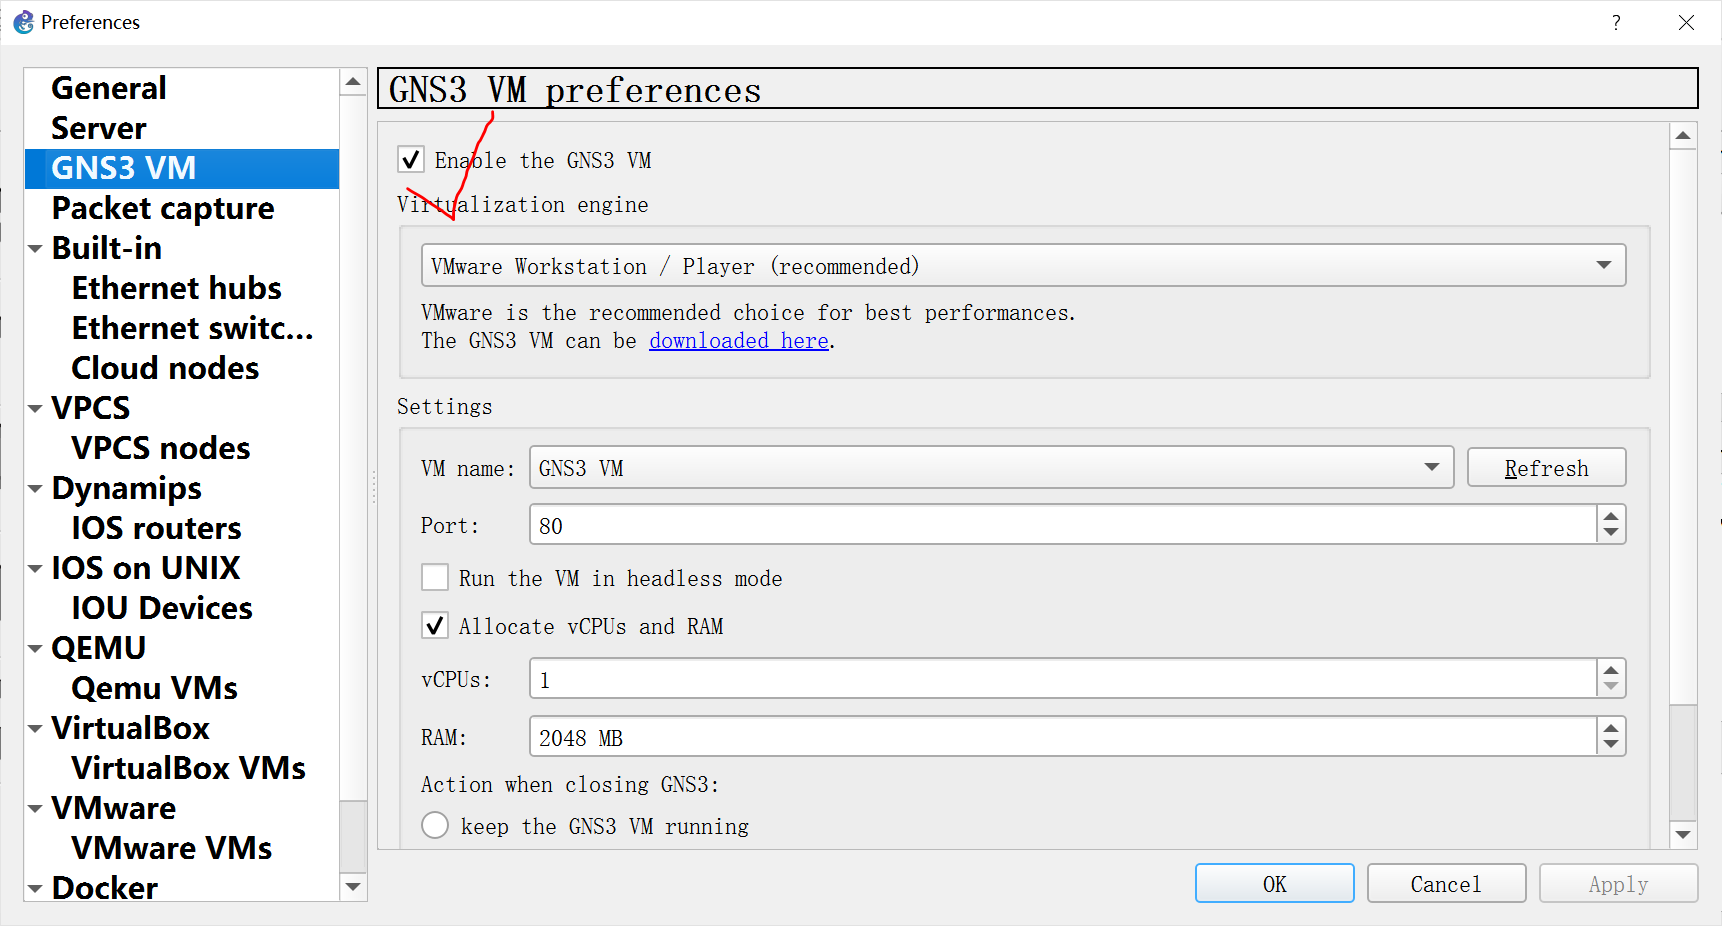Click the Refresh button
Viewport: 1722px width, 926px height.
pos(1546,467)
